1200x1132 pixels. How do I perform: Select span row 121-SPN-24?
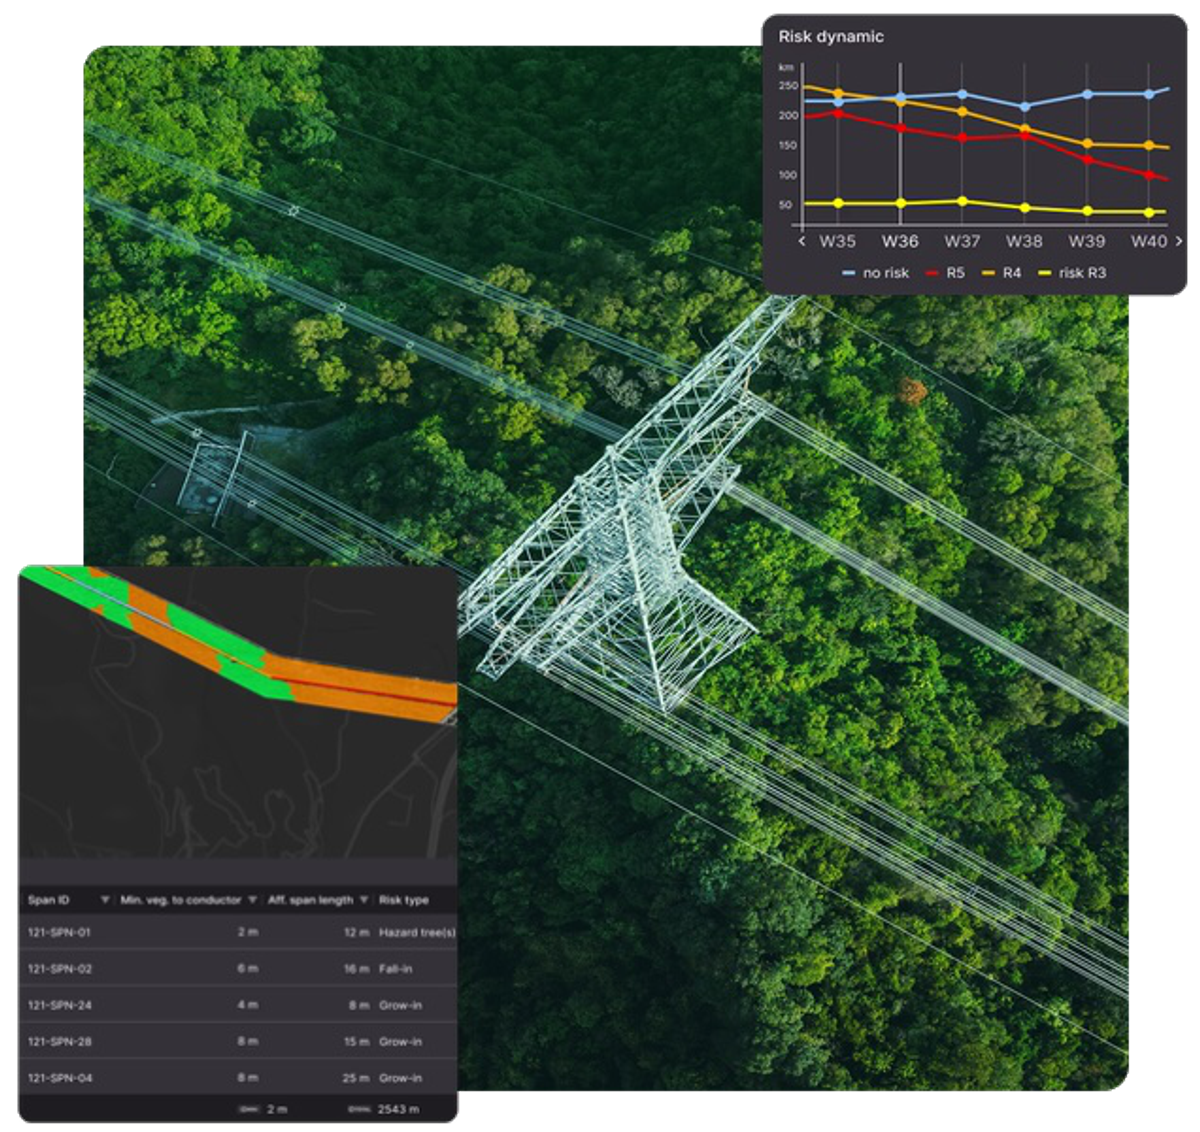pyautogui.click(x=238, y=1005)
